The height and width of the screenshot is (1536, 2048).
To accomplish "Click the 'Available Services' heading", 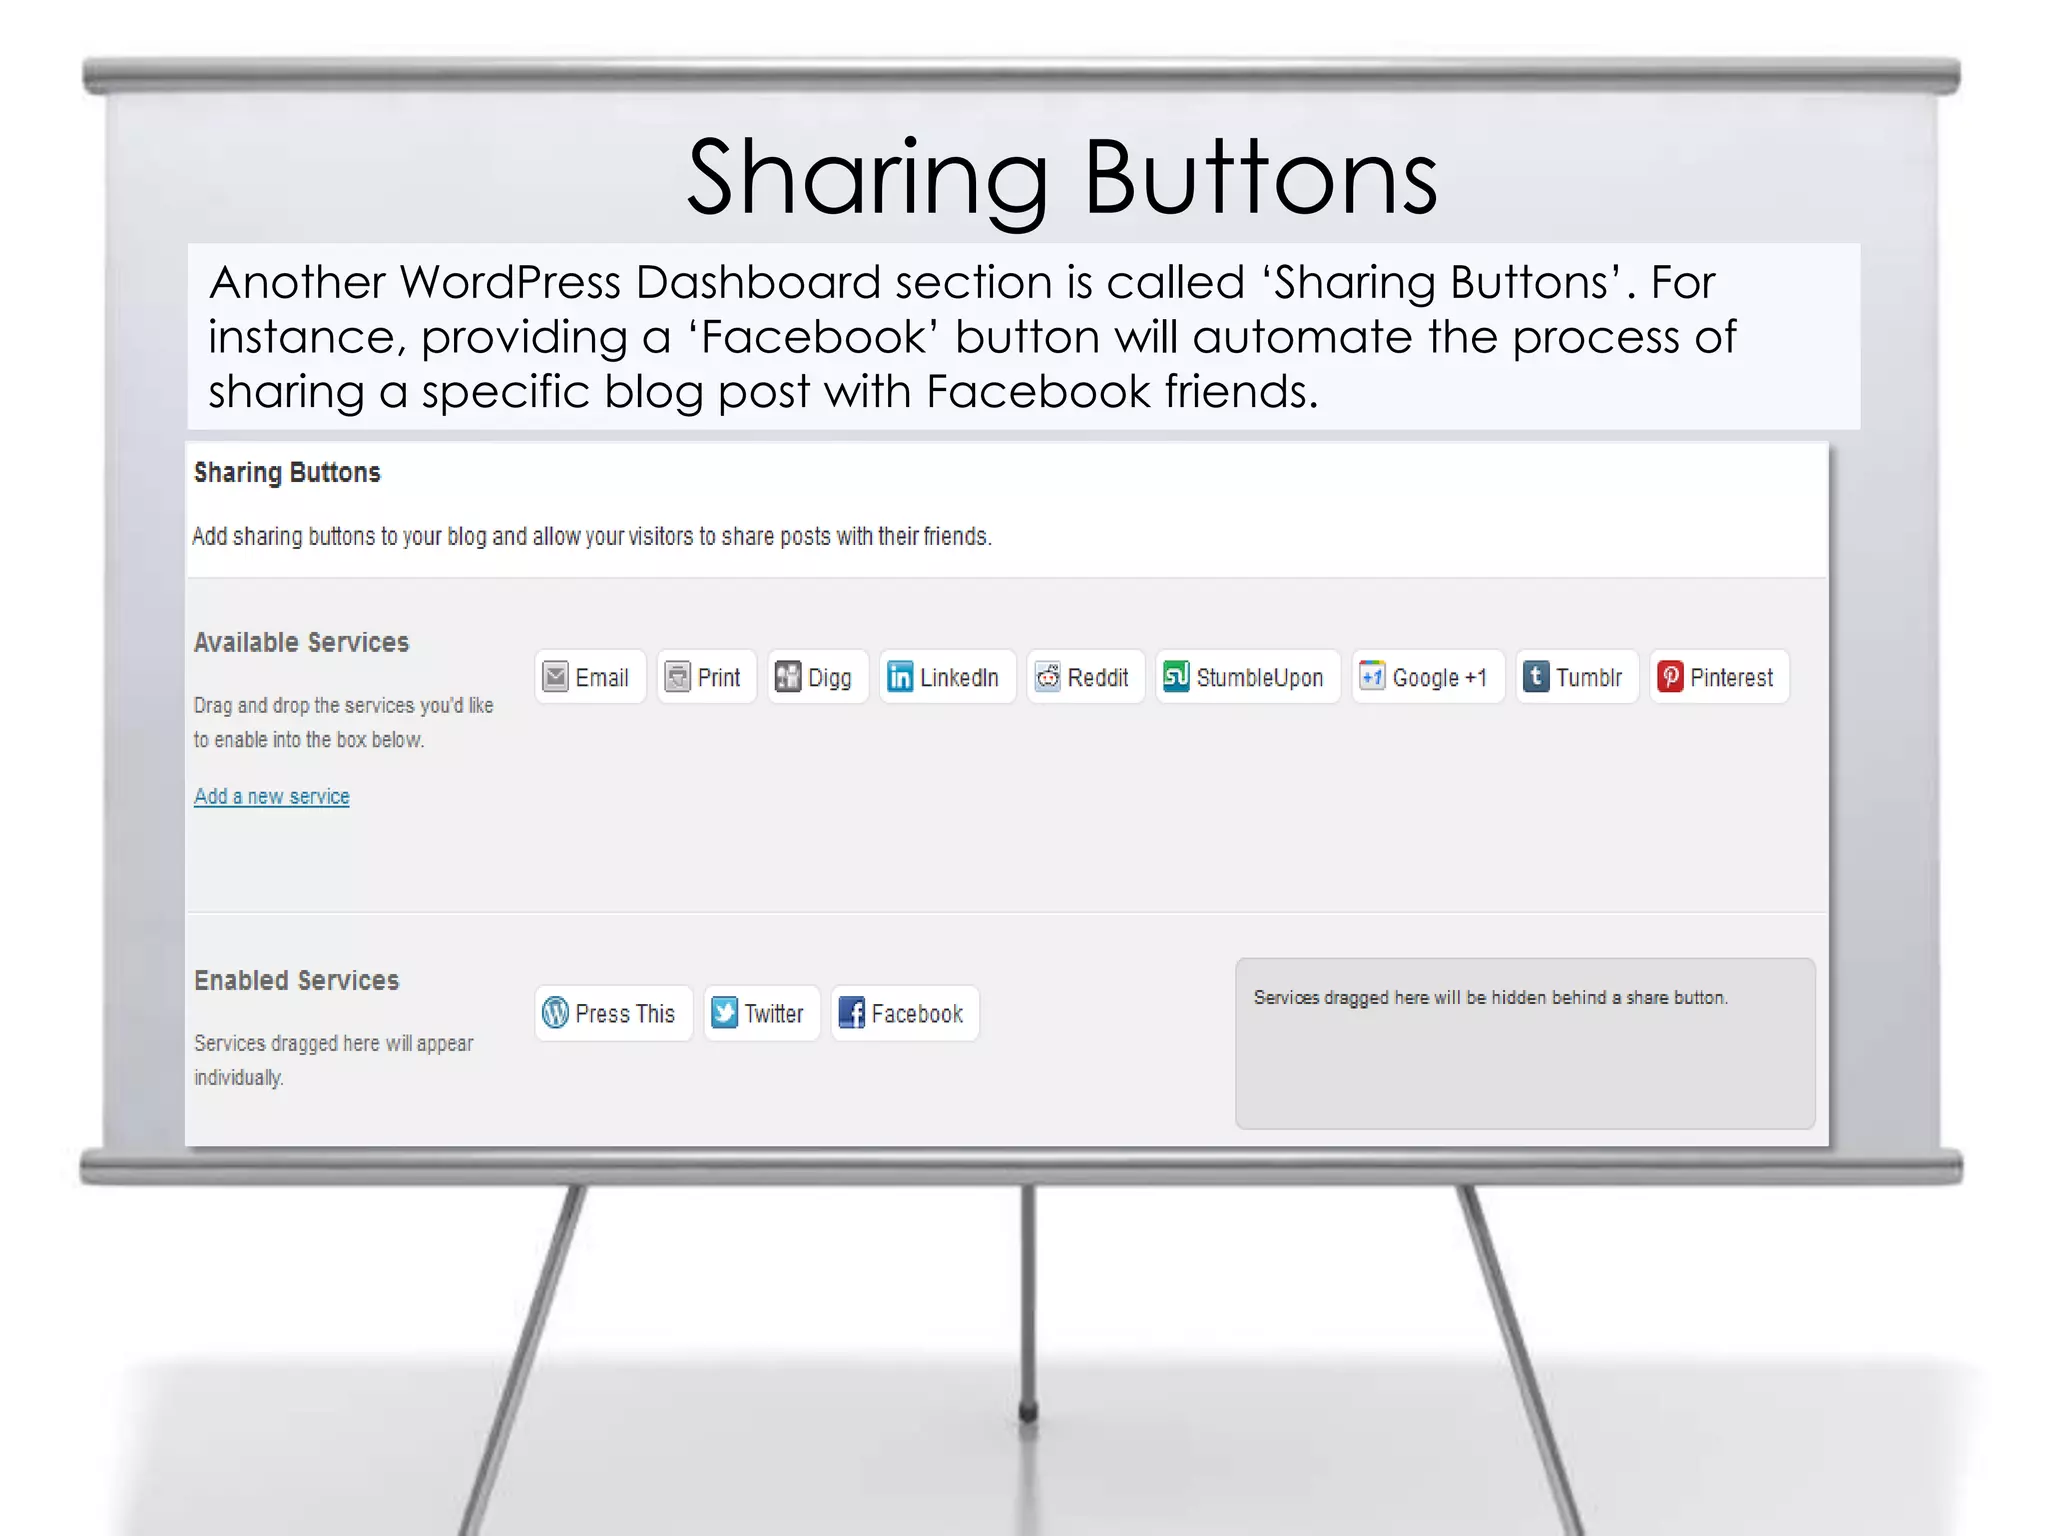I will pos(301,642).
